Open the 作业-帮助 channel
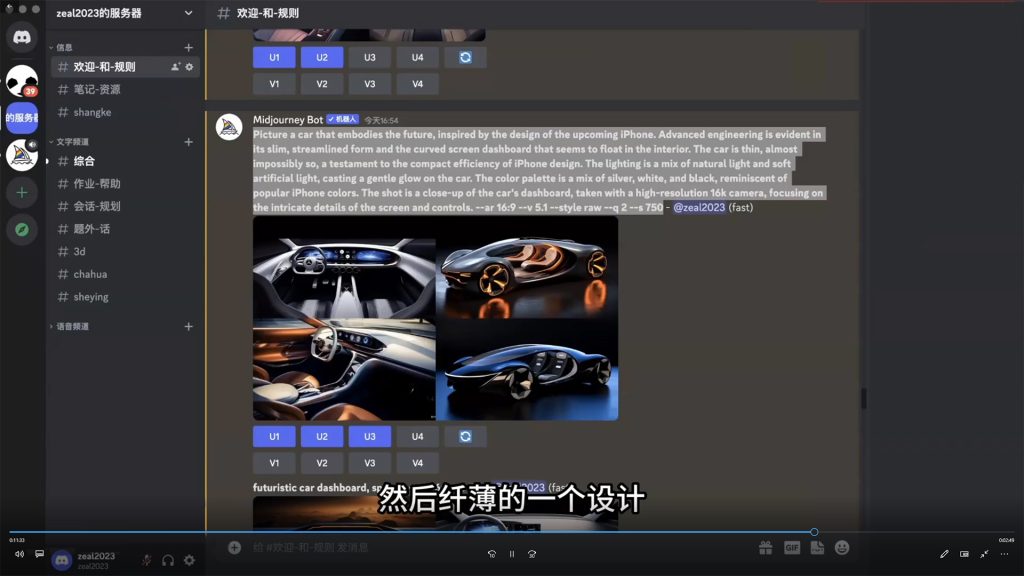This screenshot has width=1024, height=576. tap(96, 184)
